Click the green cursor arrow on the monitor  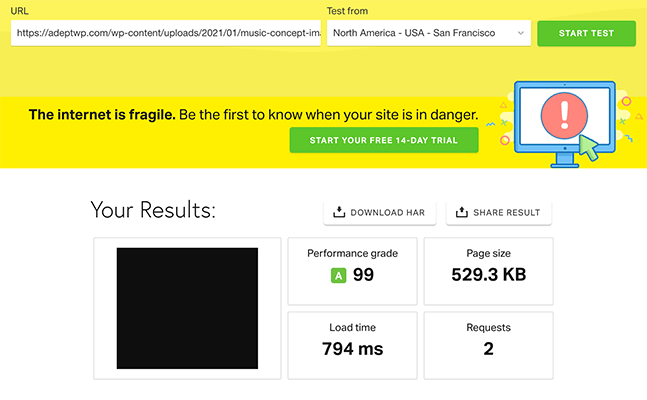tap(589, 149)
